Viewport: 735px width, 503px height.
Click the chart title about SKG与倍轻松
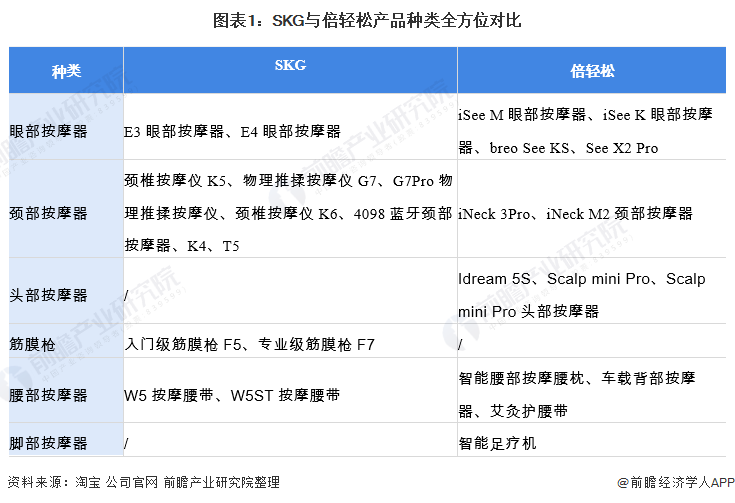tap(367, 21)
